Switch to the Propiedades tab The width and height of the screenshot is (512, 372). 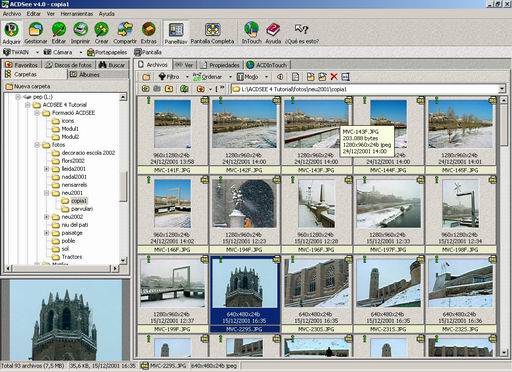pos(220,65)
